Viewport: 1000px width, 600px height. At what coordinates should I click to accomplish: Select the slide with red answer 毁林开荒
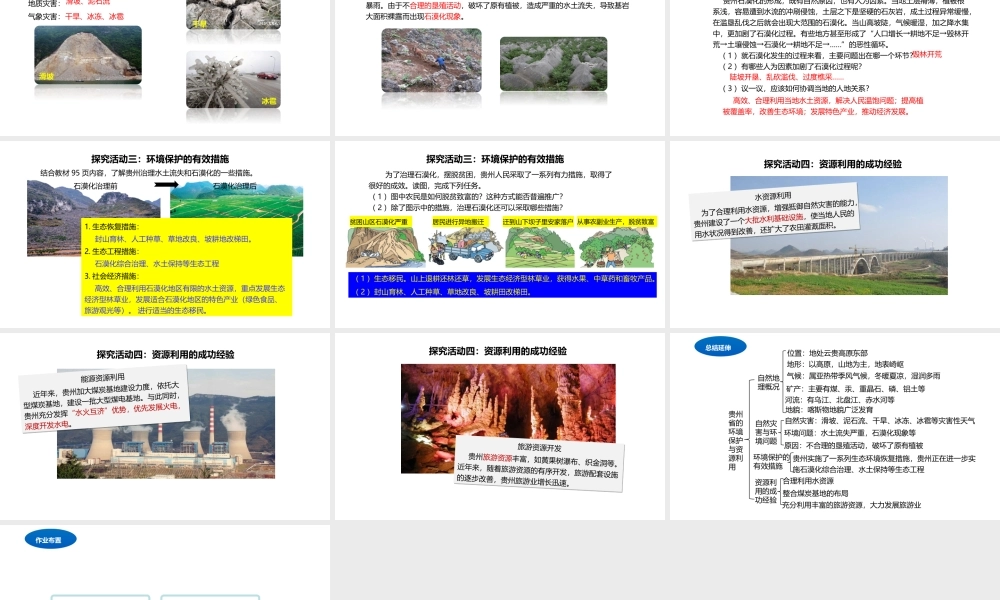pos(835,67)
